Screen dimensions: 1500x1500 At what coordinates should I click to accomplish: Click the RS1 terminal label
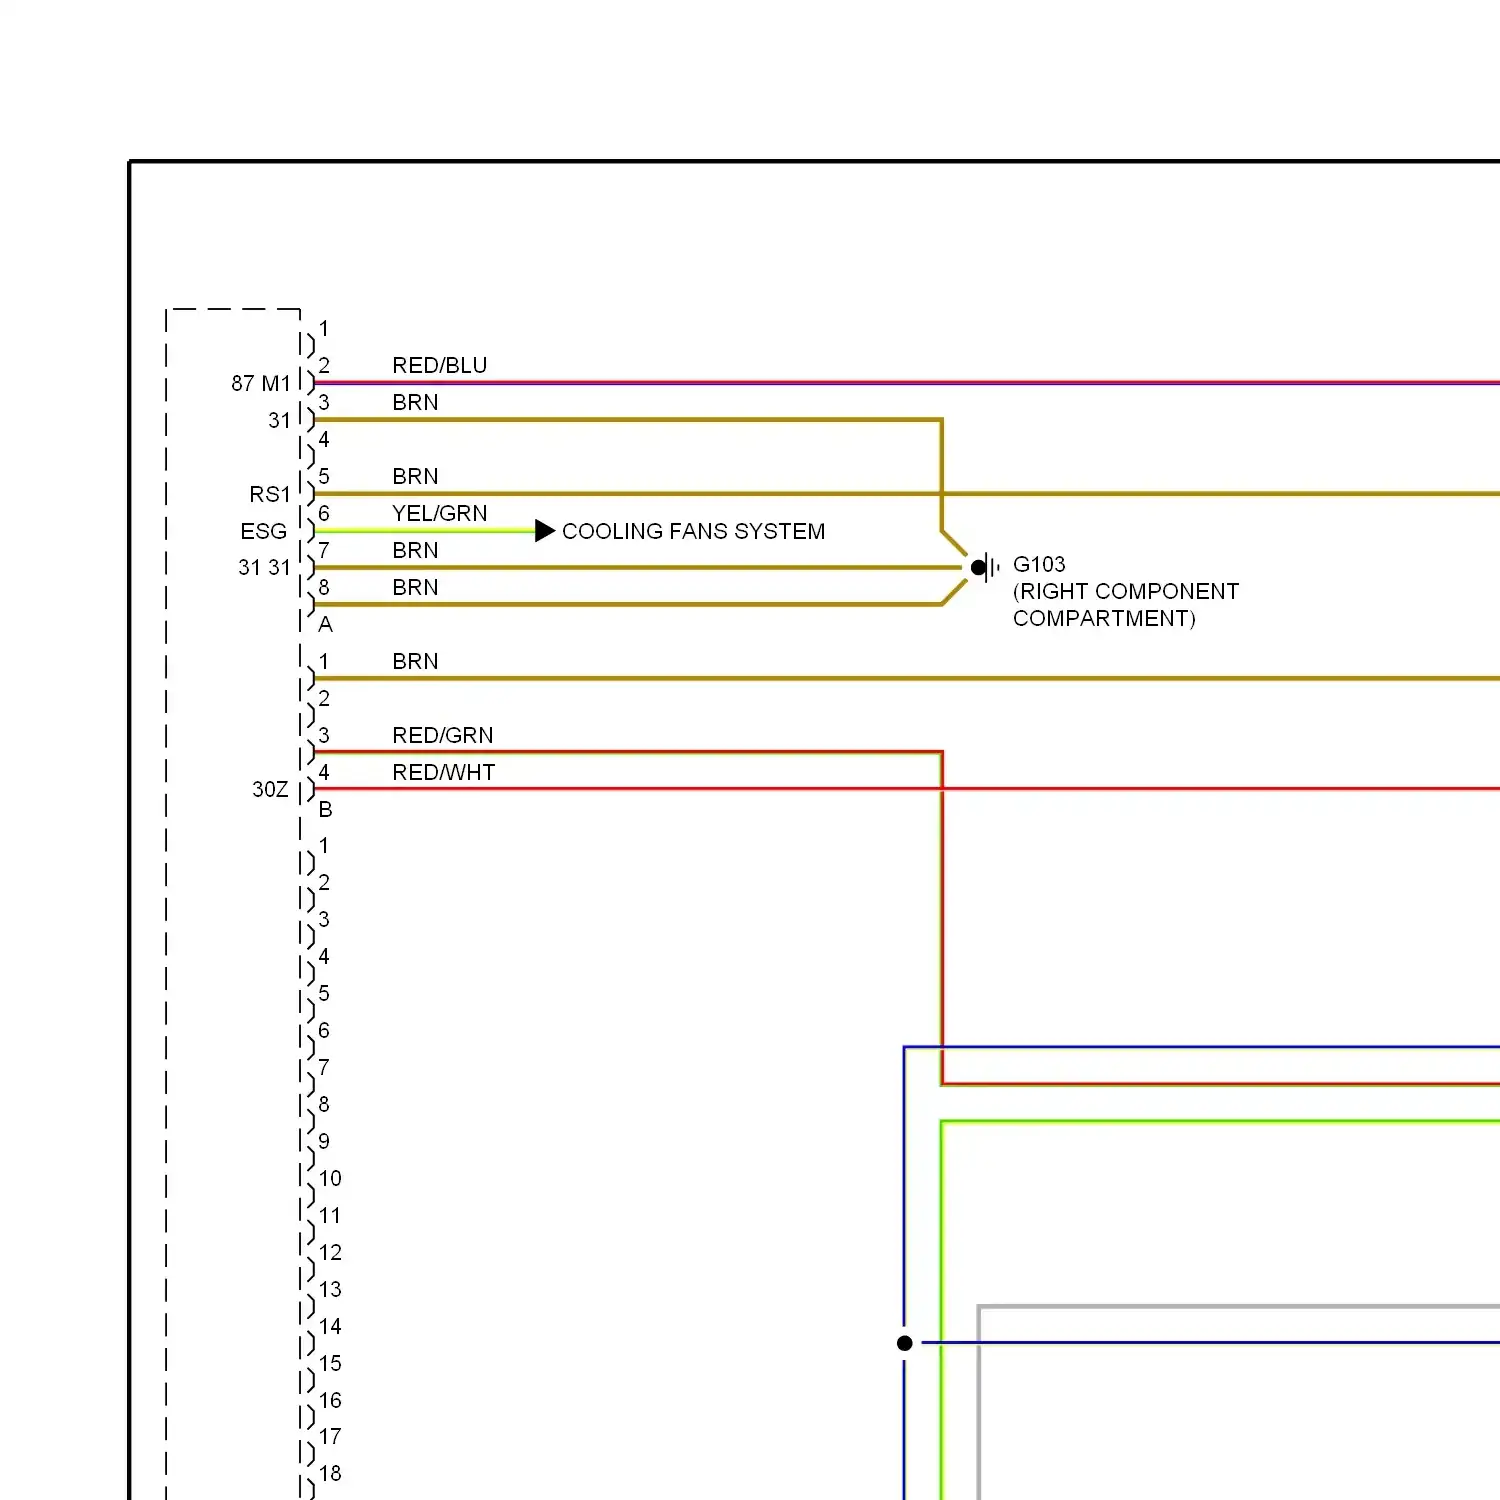coord(270,494)
